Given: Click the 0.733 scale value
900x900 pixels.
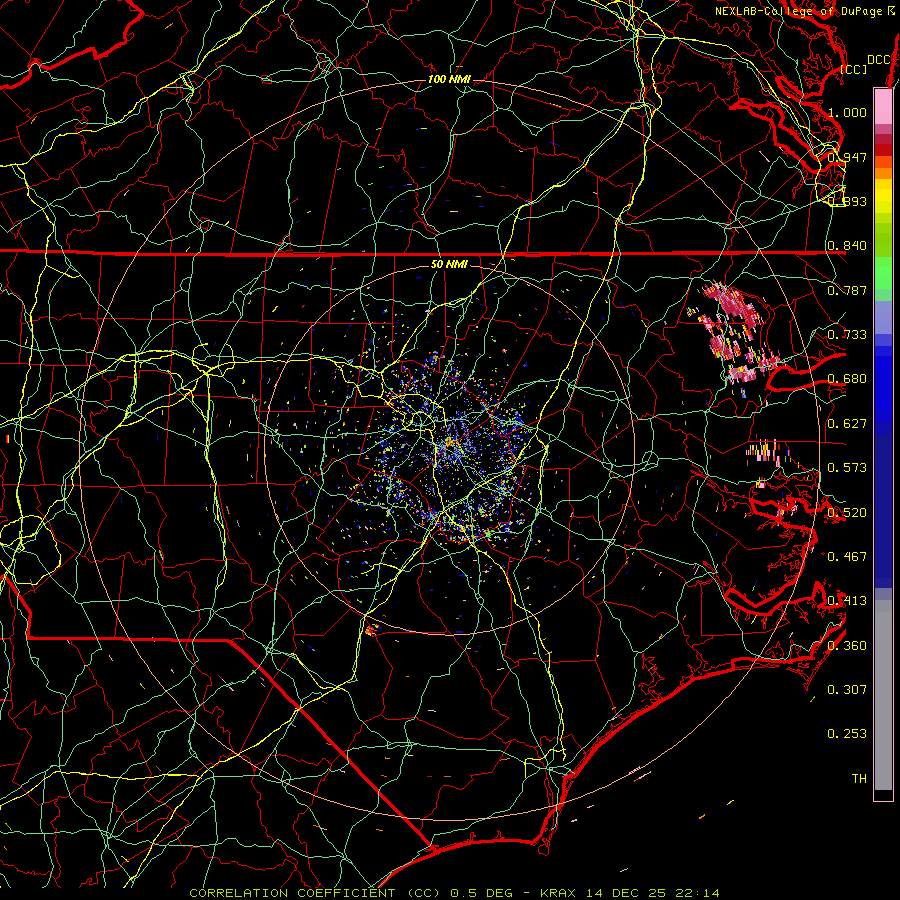Looking at the screenshot, I should [x=847, y=335].
